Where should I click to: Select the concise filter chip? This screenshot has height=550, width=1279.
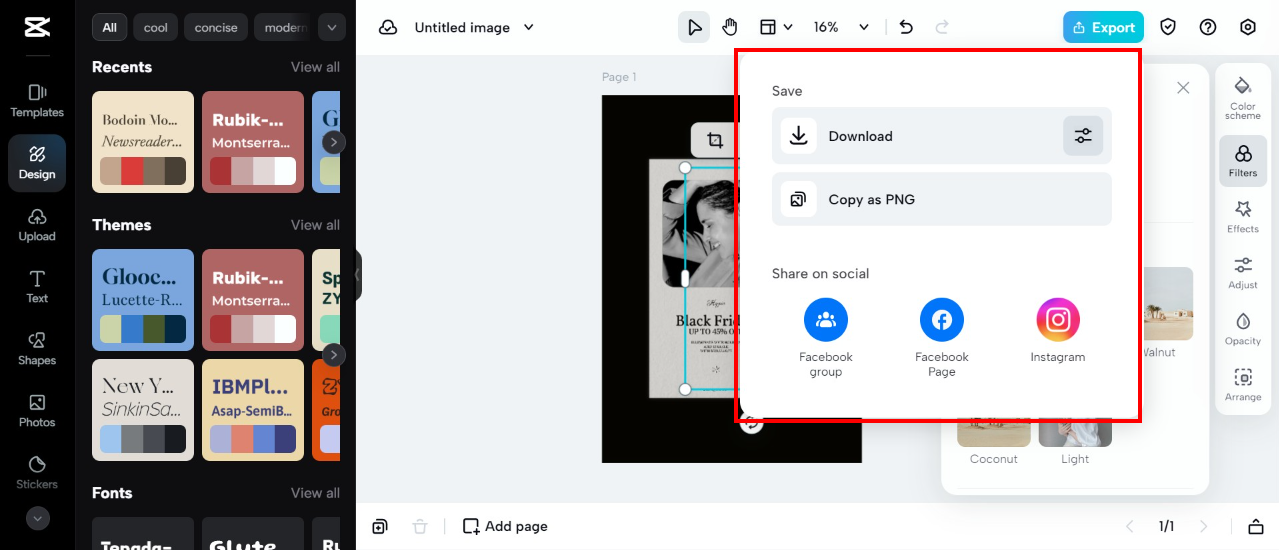[216, 27]
